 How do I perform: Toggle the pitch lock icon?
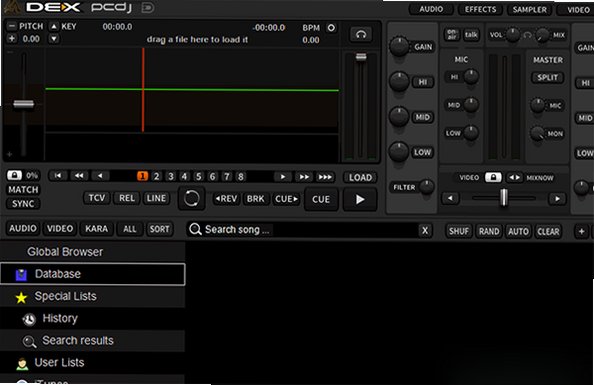[14, 175]
